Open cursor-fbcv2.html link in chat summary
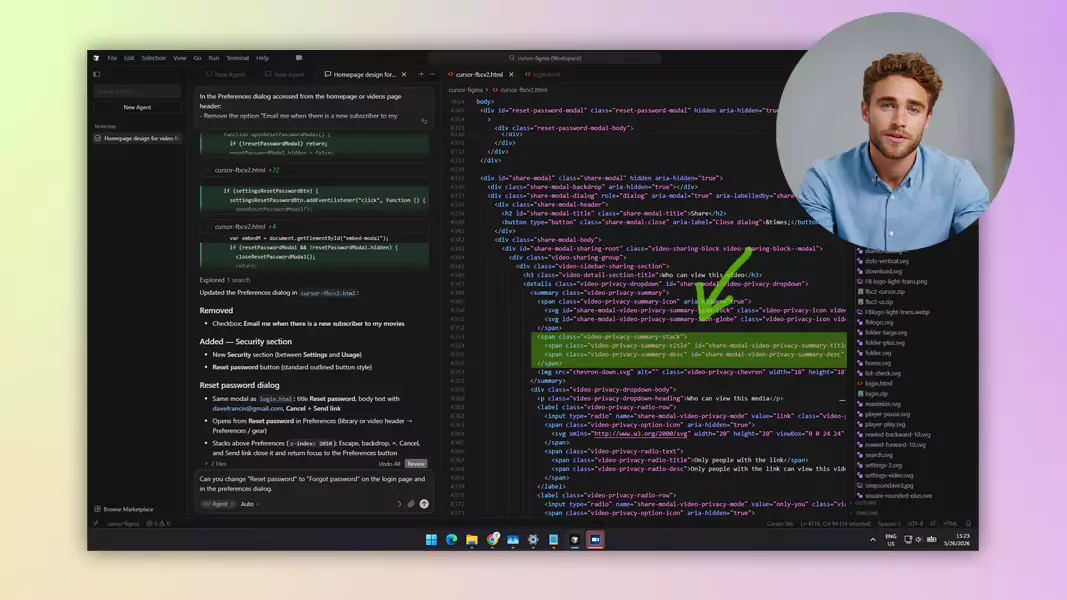Screen dimensions: 1067x600 [328, 293]
